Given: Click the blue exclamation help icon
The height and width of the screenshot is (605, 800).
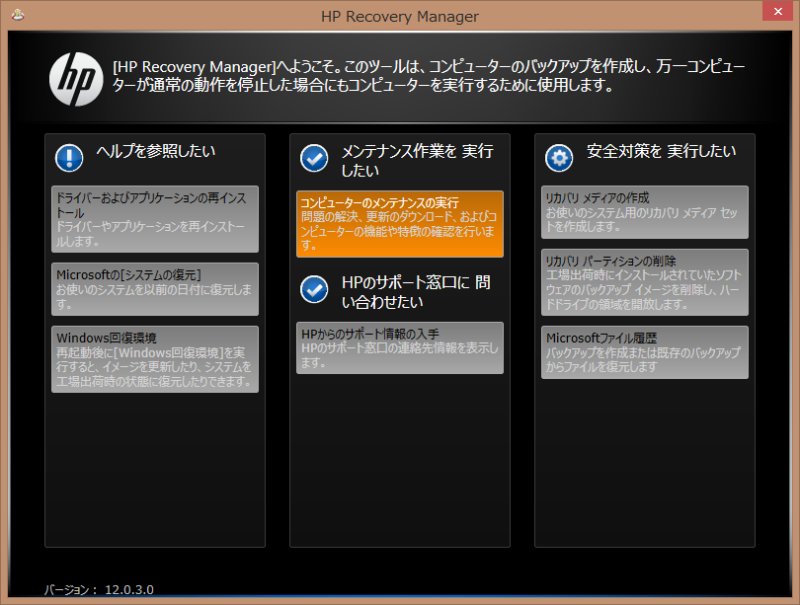Looking at the screenshot, I should (69, 158).
